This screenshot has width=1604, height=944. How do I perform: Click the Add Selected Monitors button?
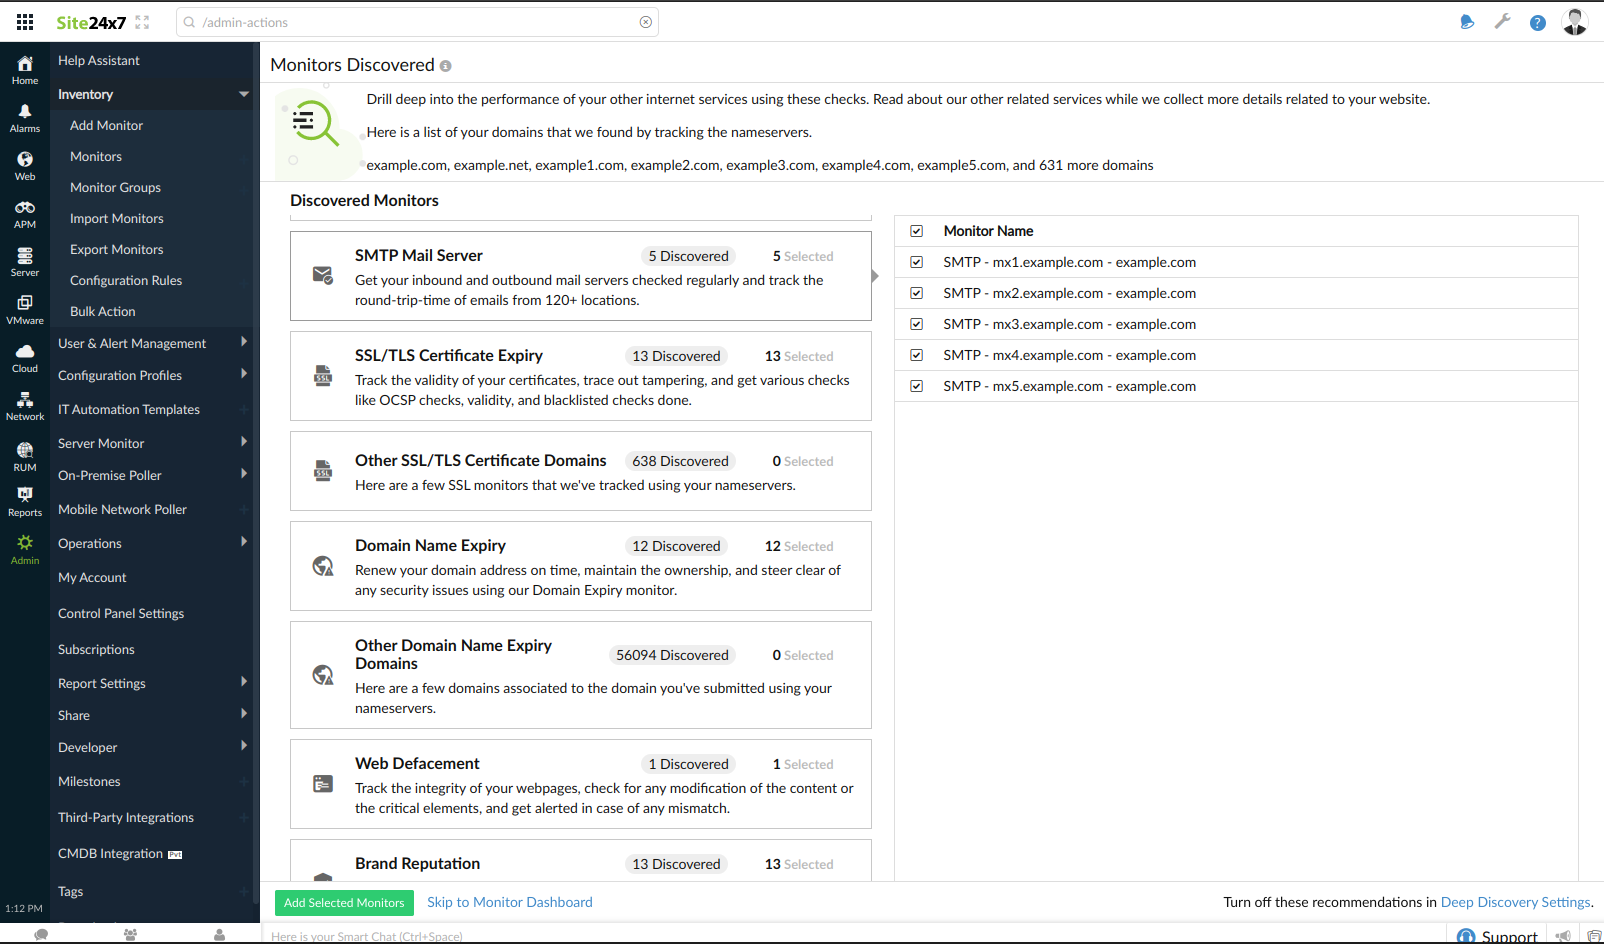344,903
